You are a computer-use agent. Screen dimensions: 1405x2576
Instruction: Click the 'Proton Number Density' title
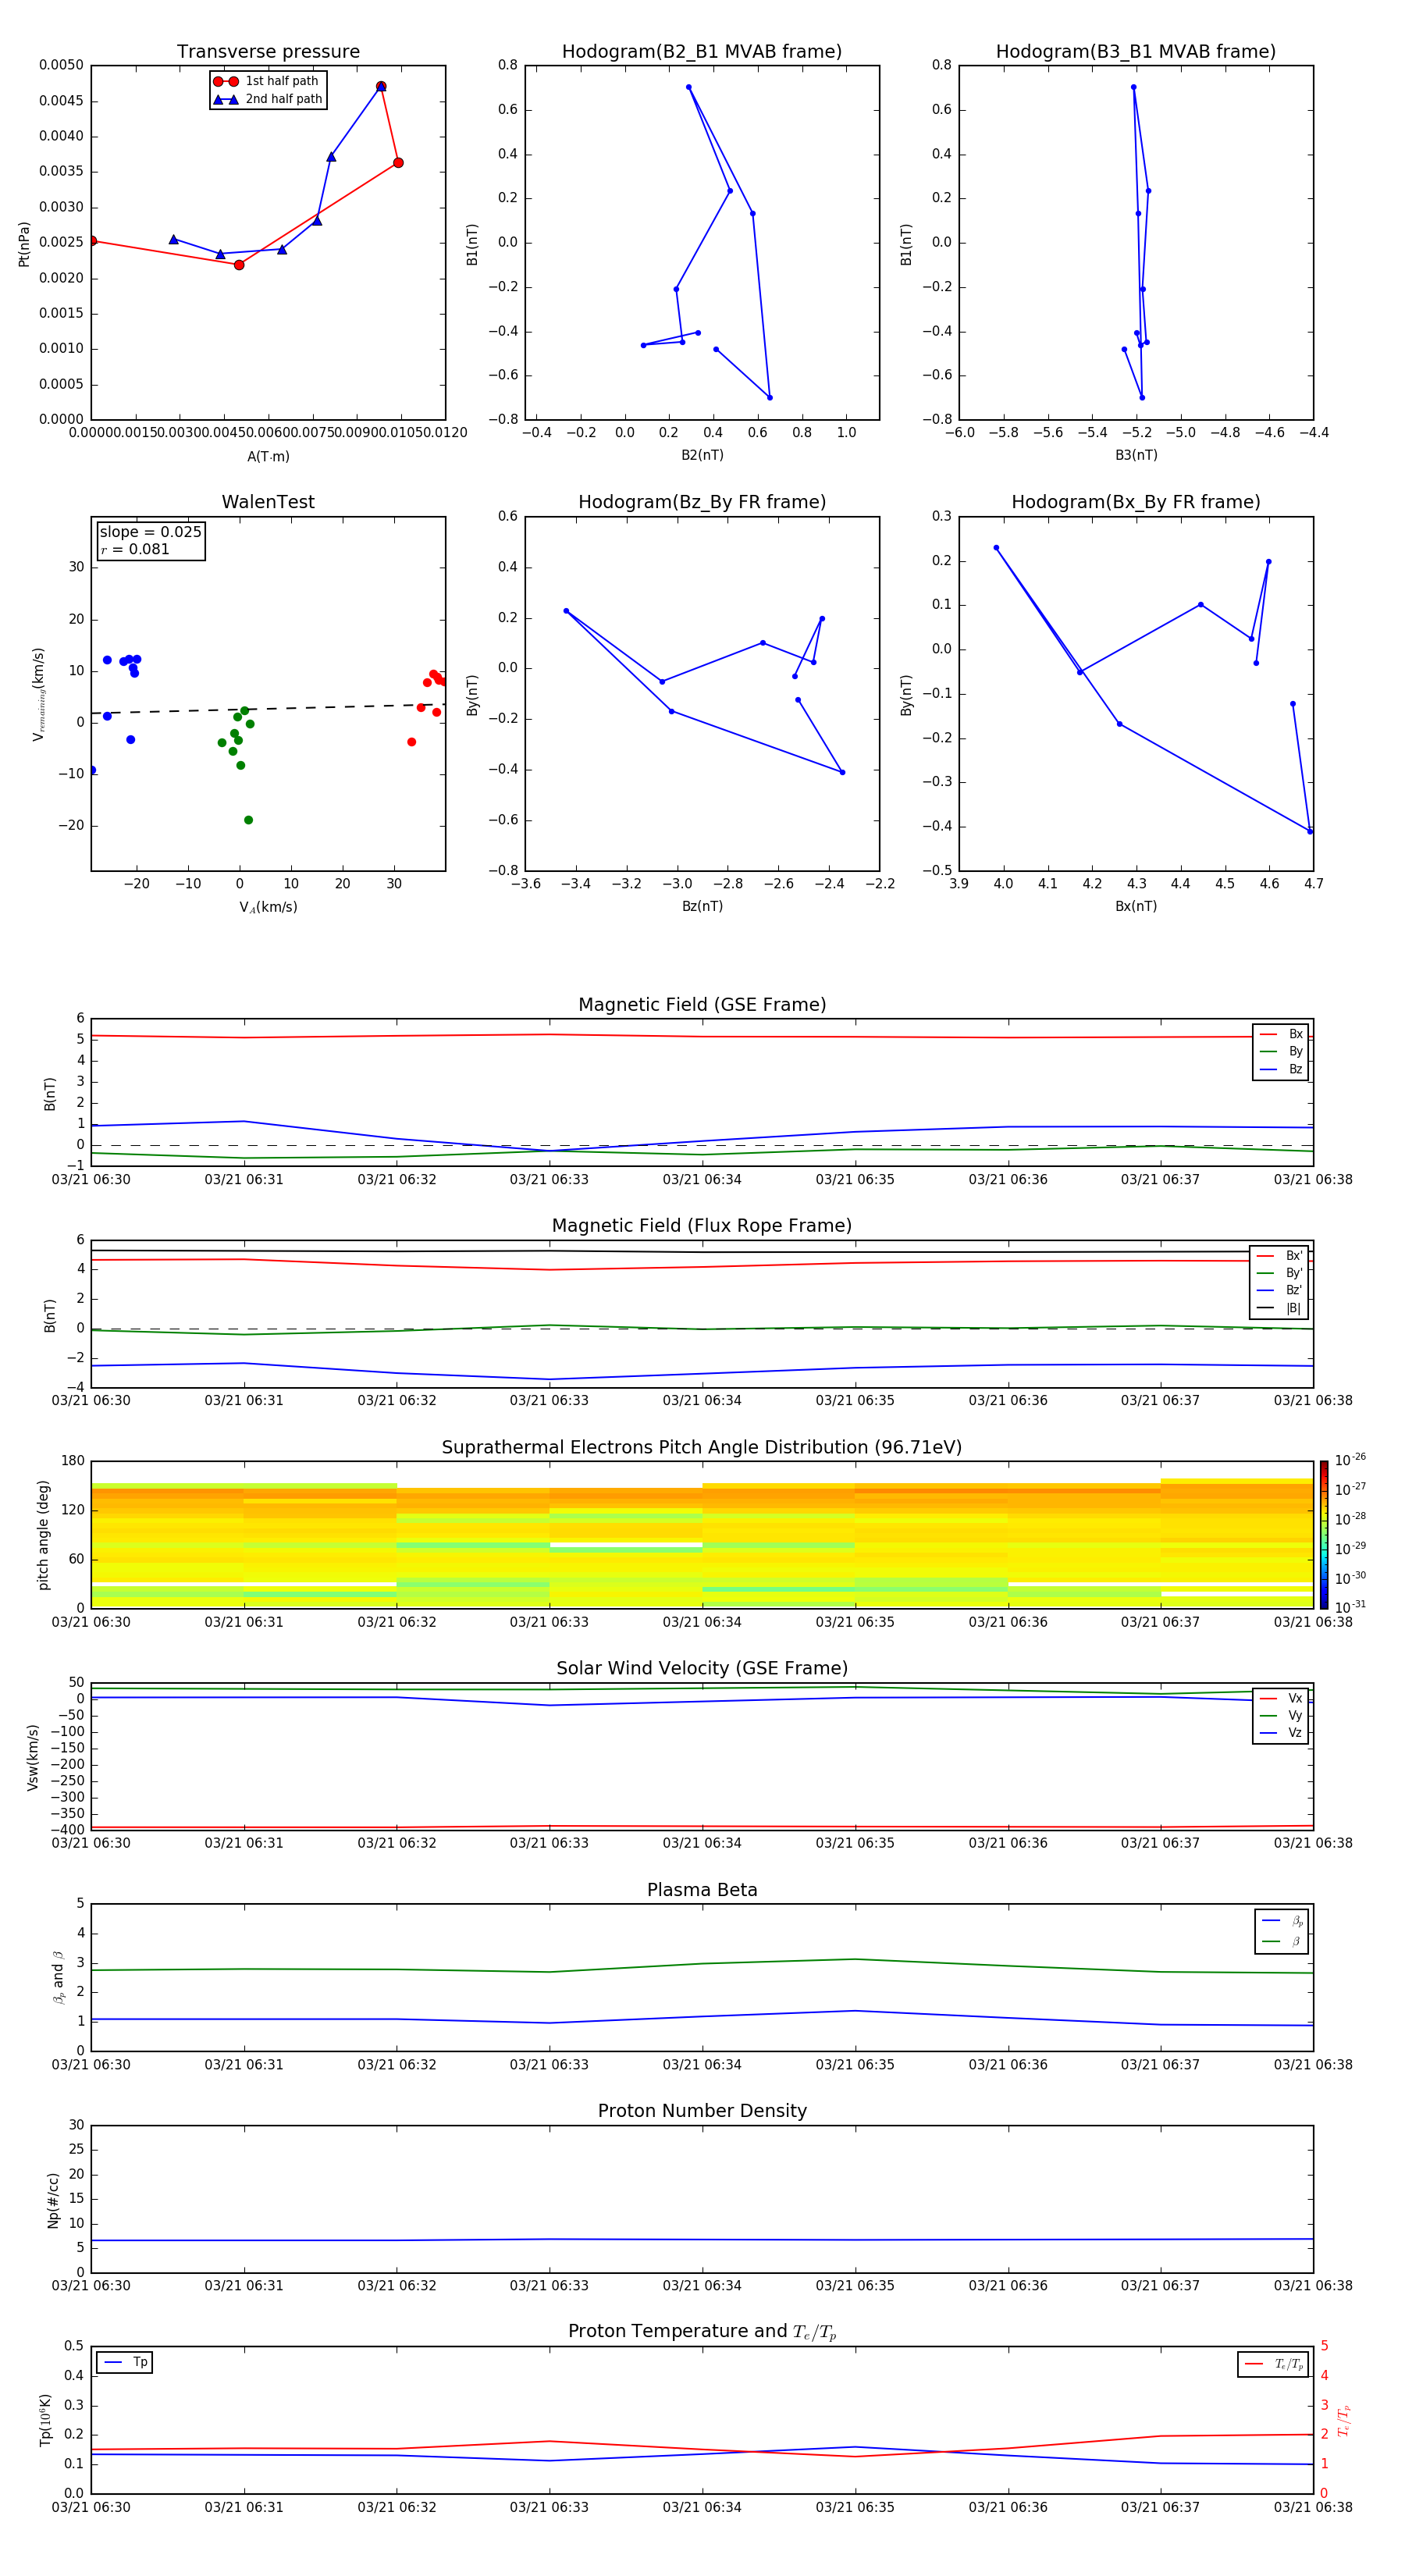[x=702, y=2111]
